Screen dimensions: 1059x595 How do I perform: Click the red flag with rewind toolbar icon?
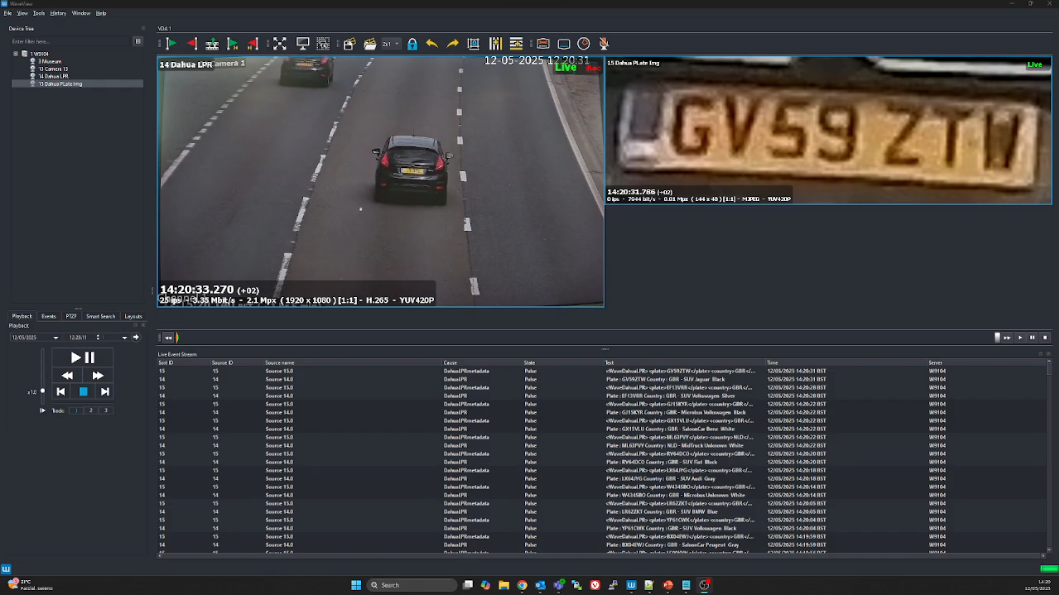click(253, 44)
